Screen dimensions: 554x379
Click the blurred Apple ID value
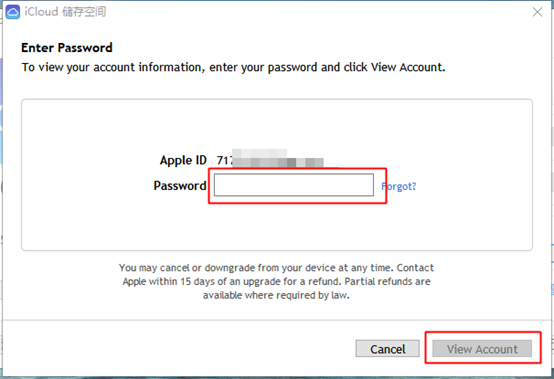click(x=270, y=159)
